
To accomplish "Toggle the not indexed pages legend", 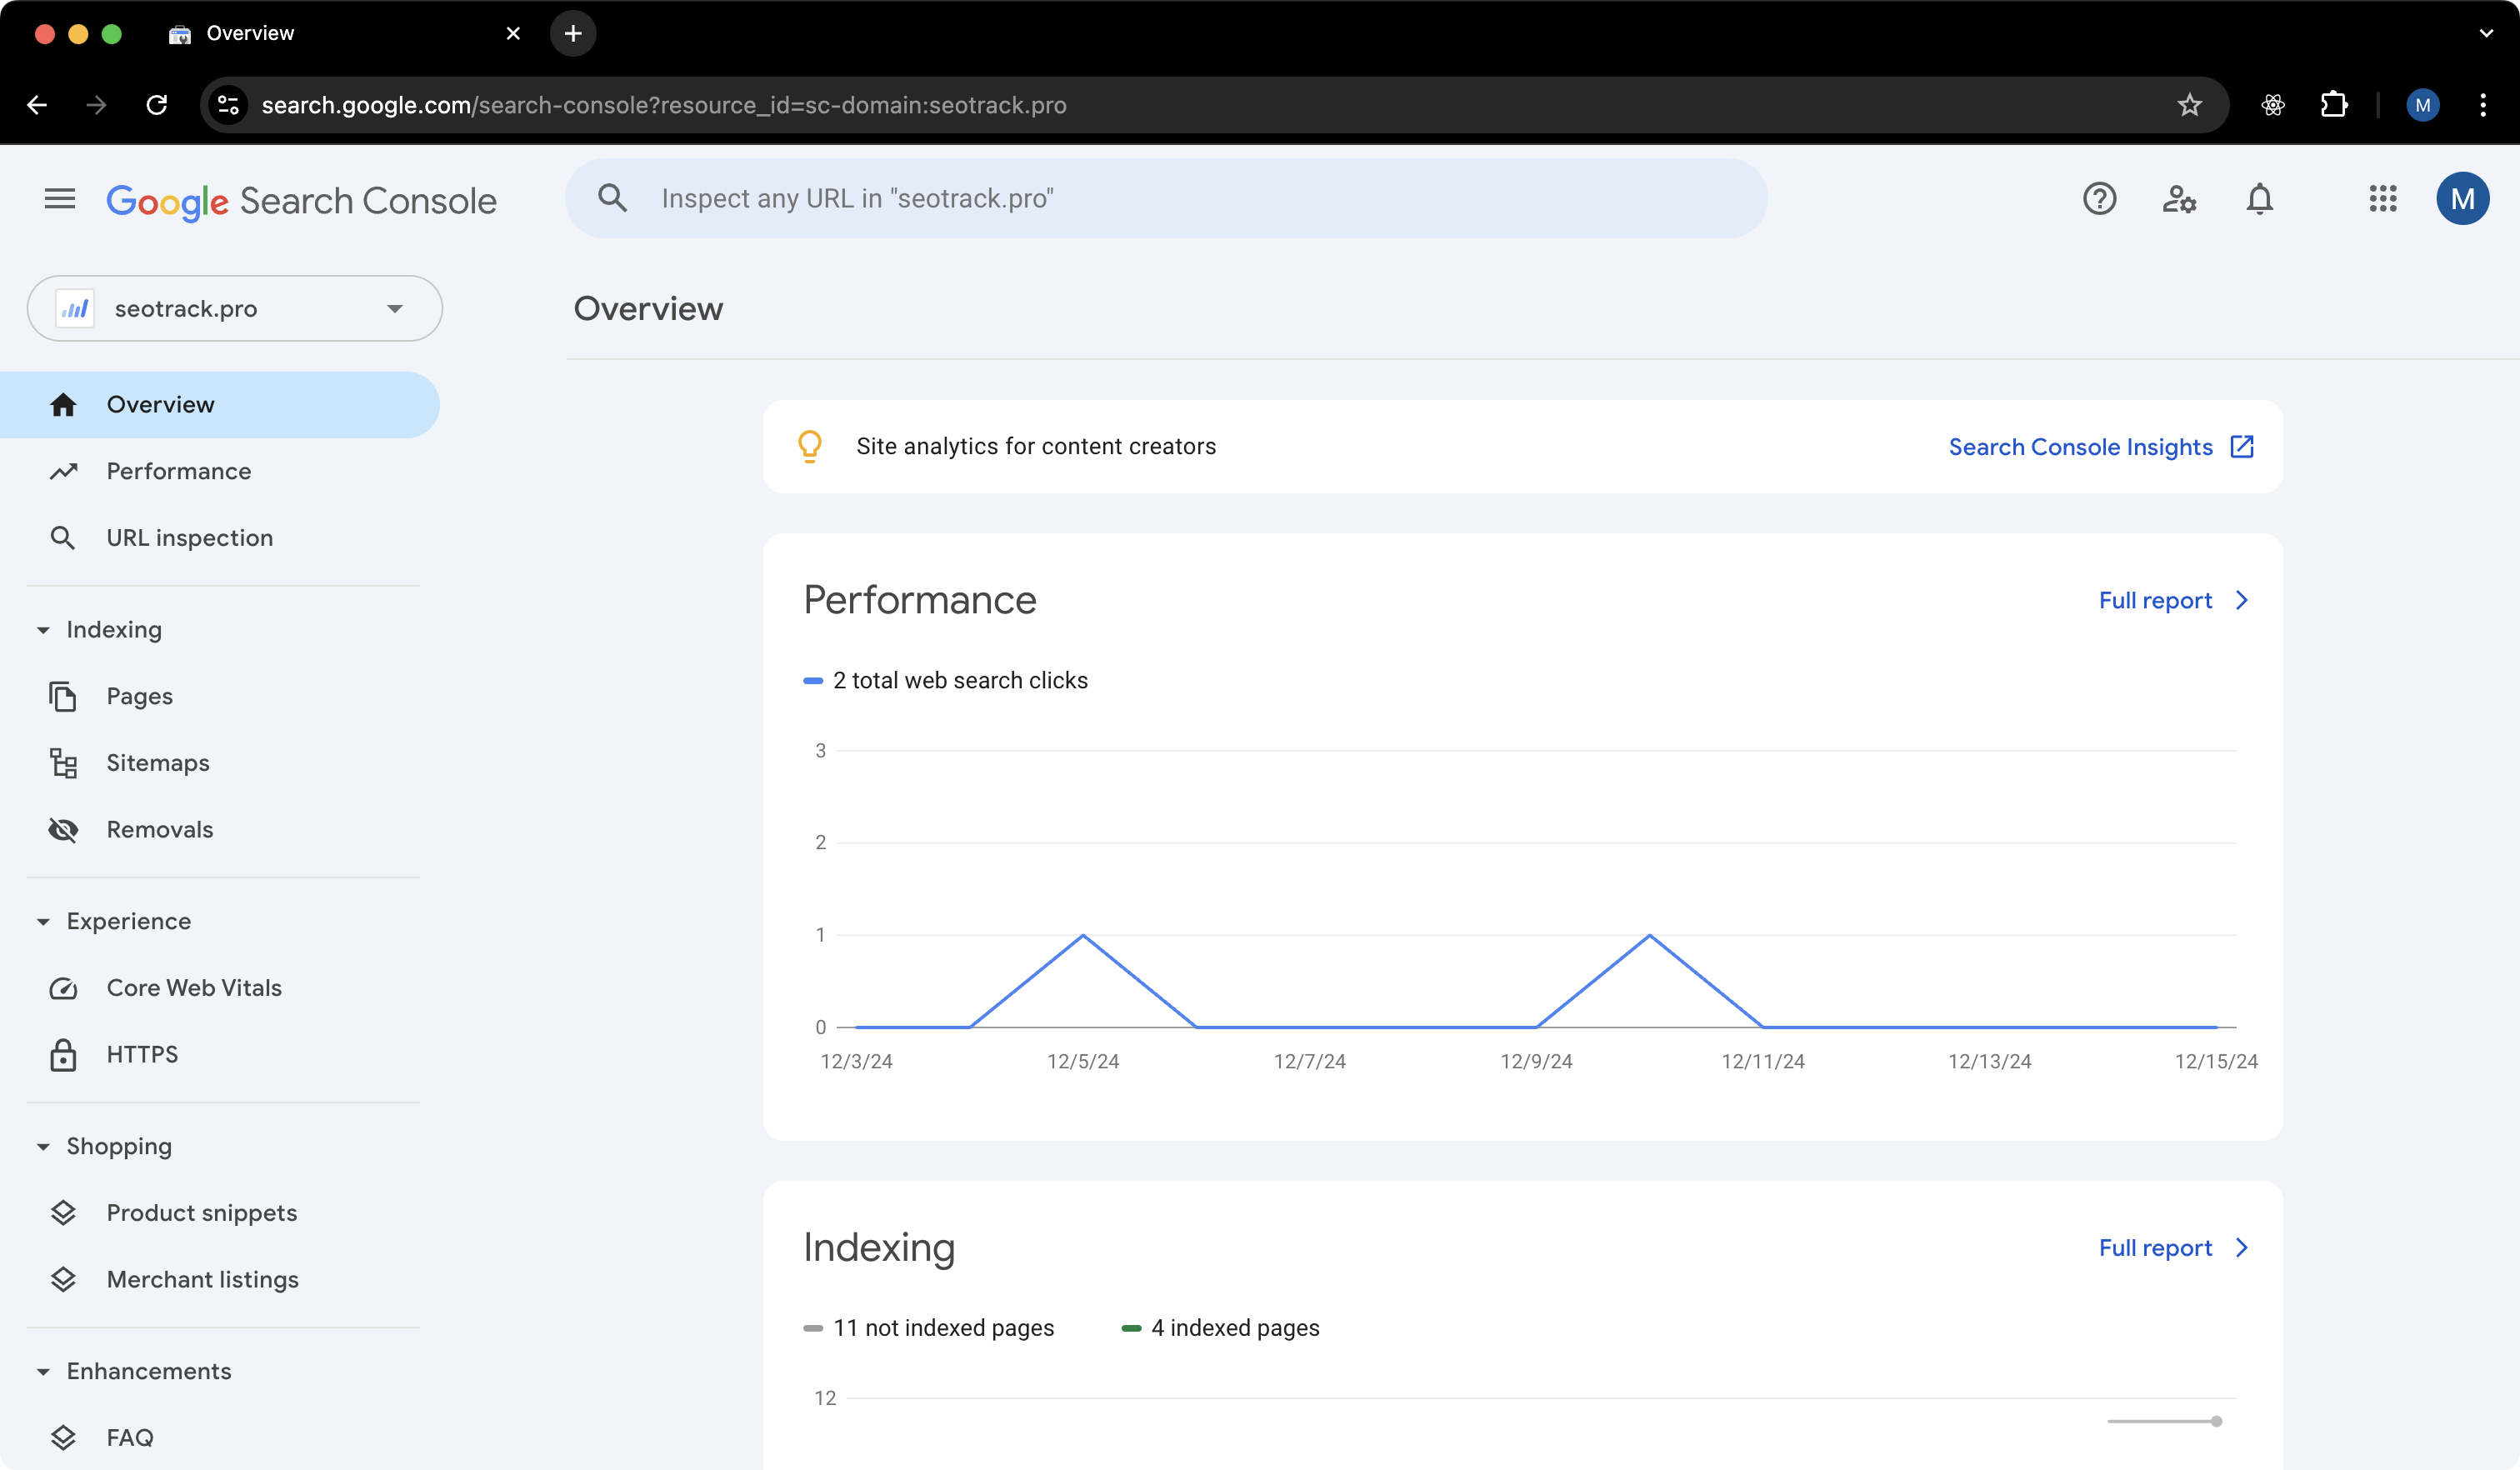I will (x=930, y=1328).
